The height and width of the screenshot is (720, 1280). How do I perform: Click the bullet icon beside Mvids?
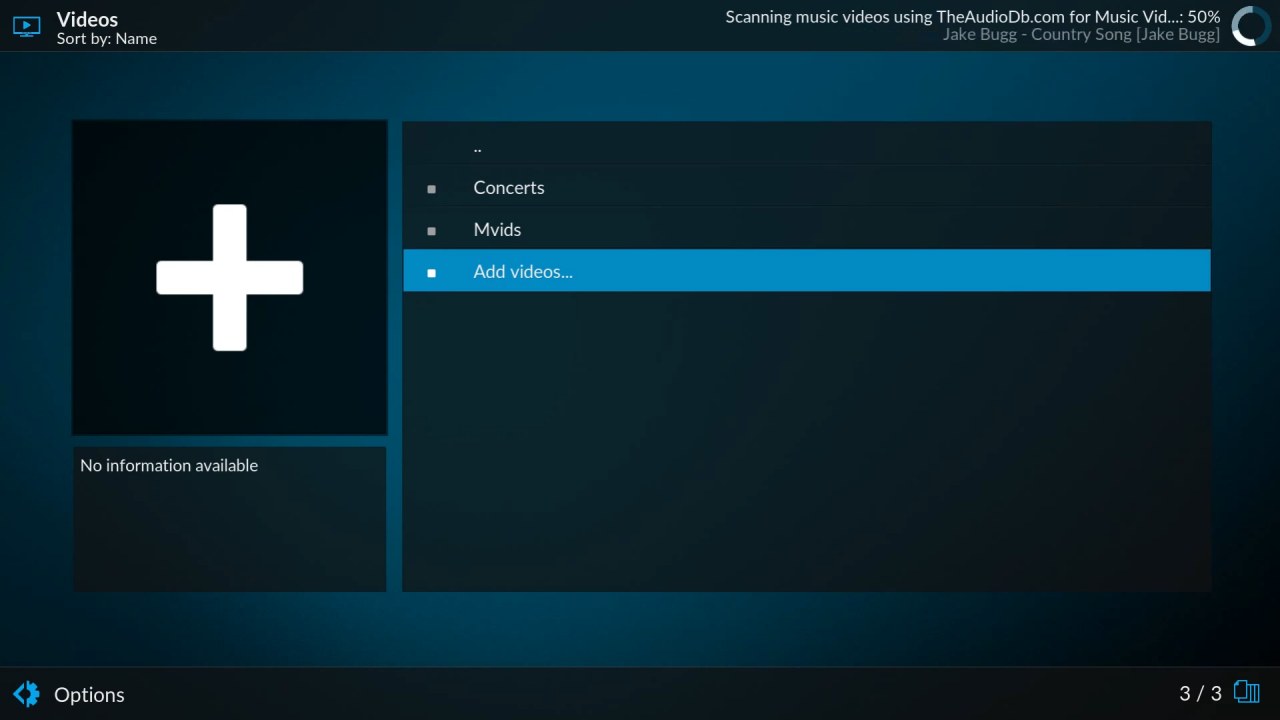coord(432,231)
